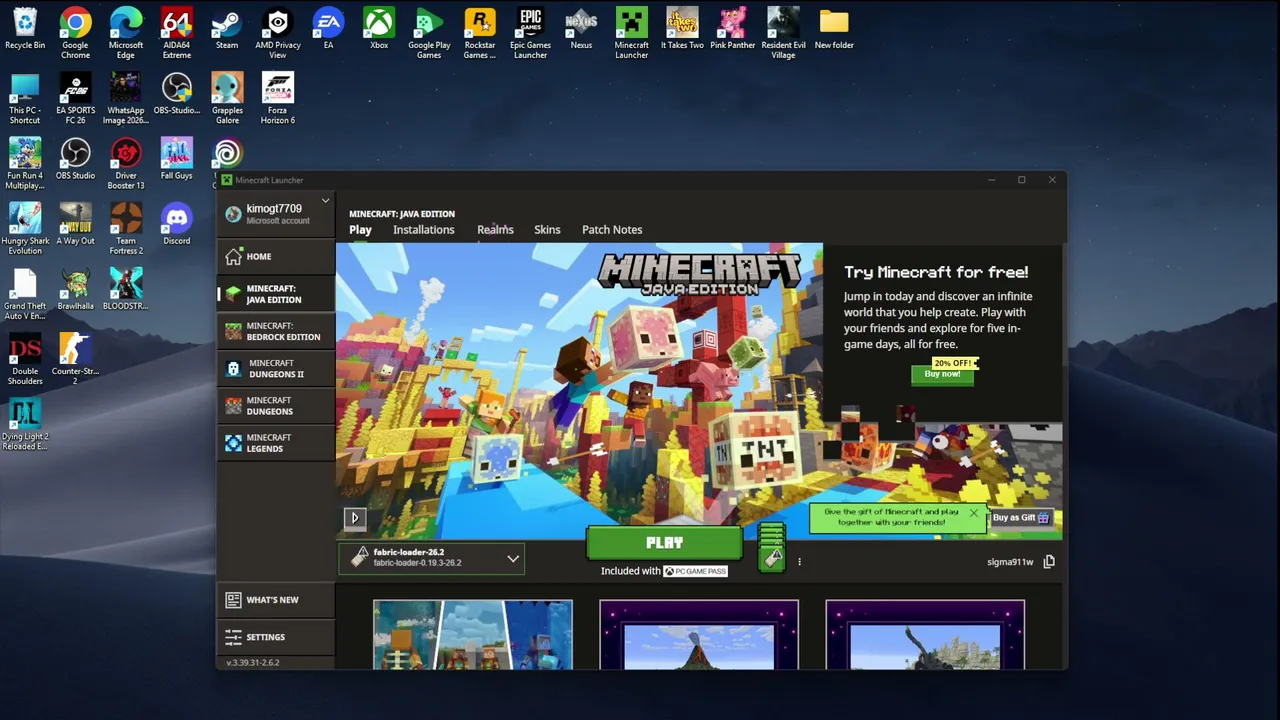Select the Discord desktop shortcut

click(177, 225)
